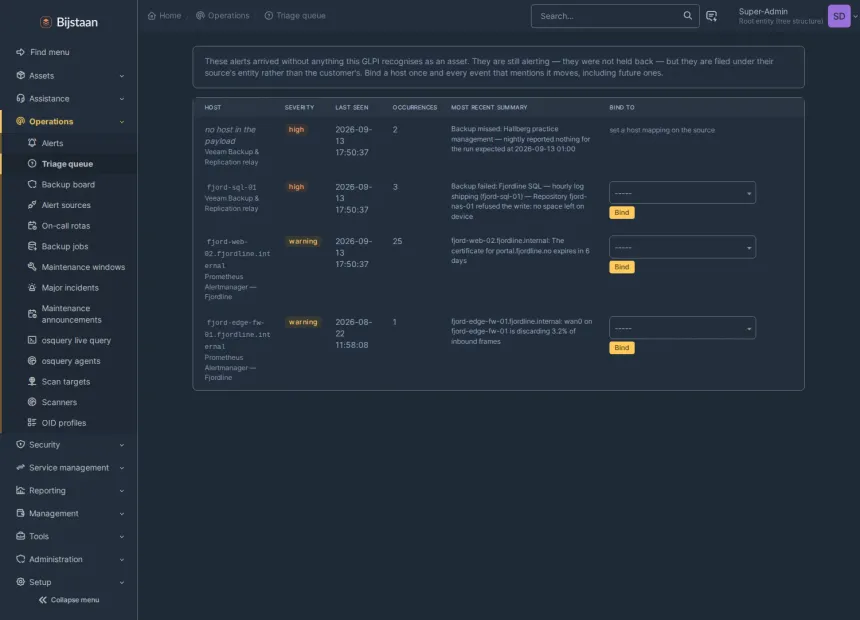Click Bind button for fjord-sql-01 row
Image resolution: width=860 pixels, height=620 pixels.
click(621, 212)
